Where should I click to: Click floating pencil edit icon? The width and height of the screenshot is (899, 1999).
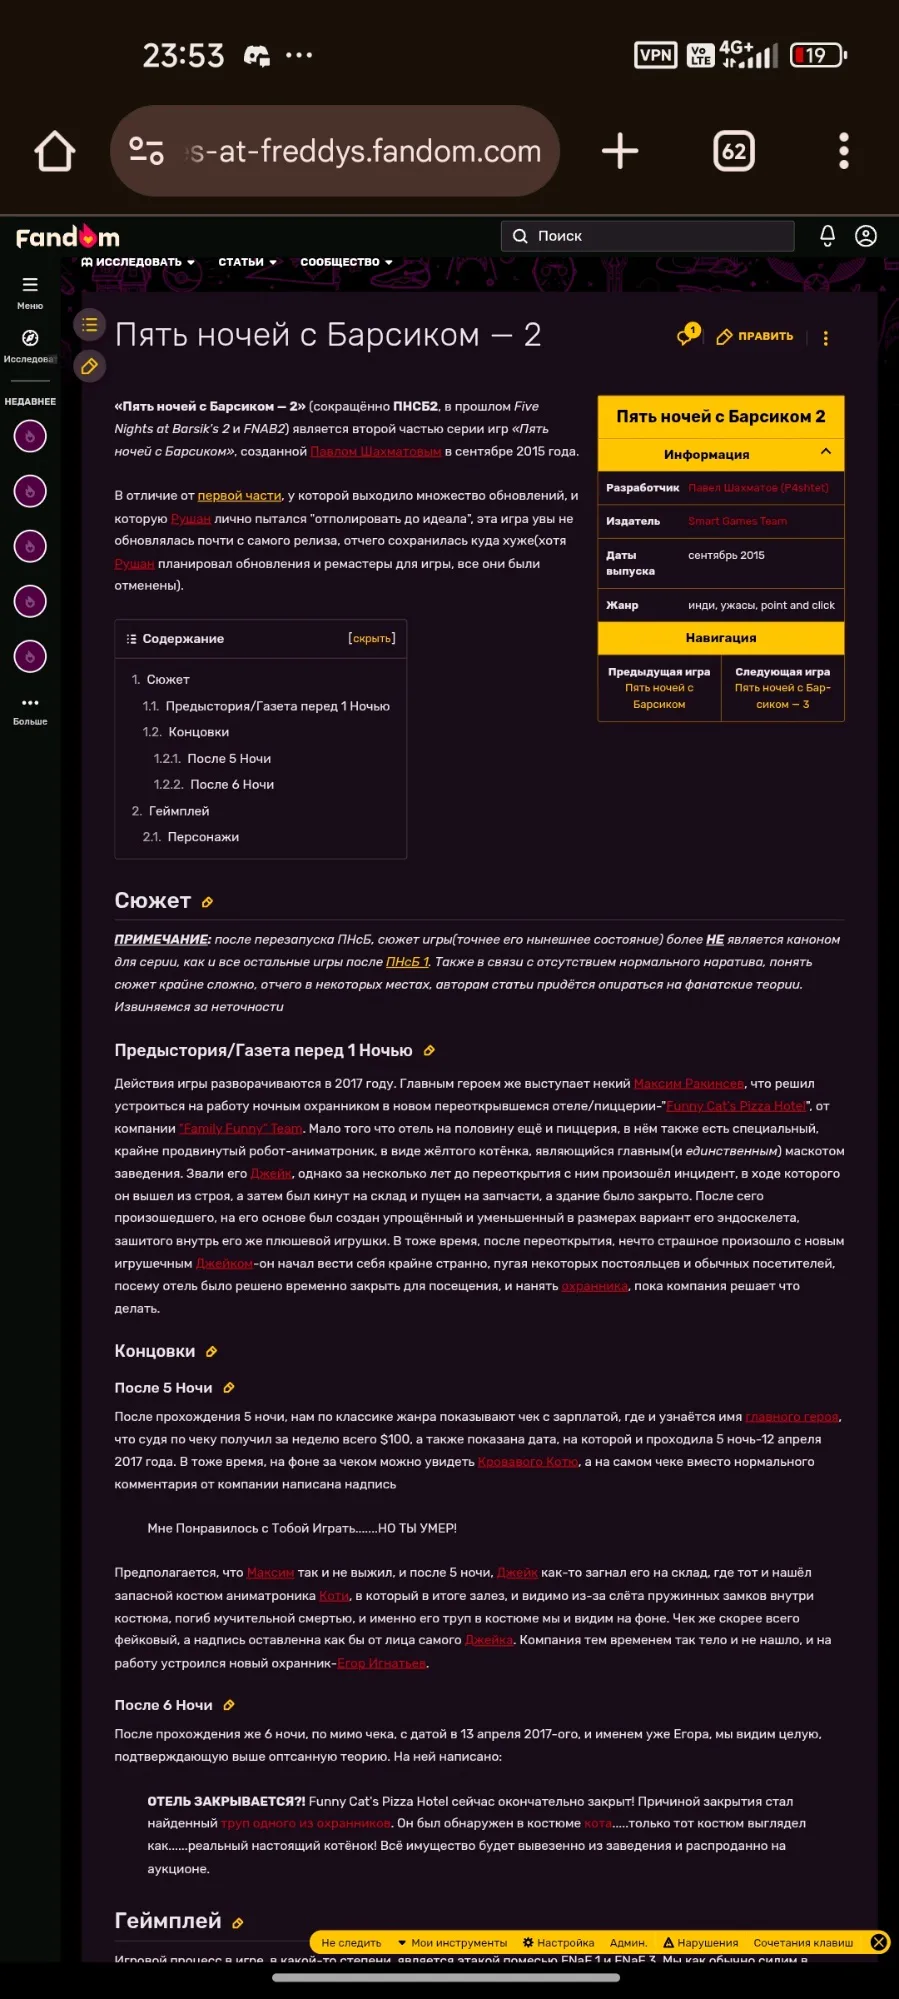click(90, 366)
